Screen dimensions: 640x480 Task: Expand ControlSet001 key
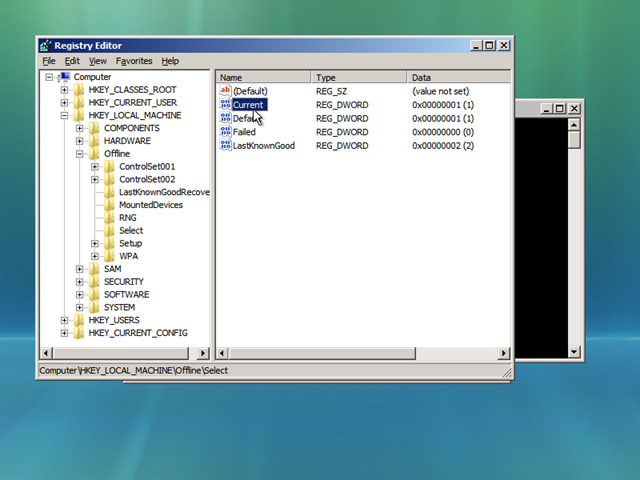pyautogui.click(x=95, y=167)
